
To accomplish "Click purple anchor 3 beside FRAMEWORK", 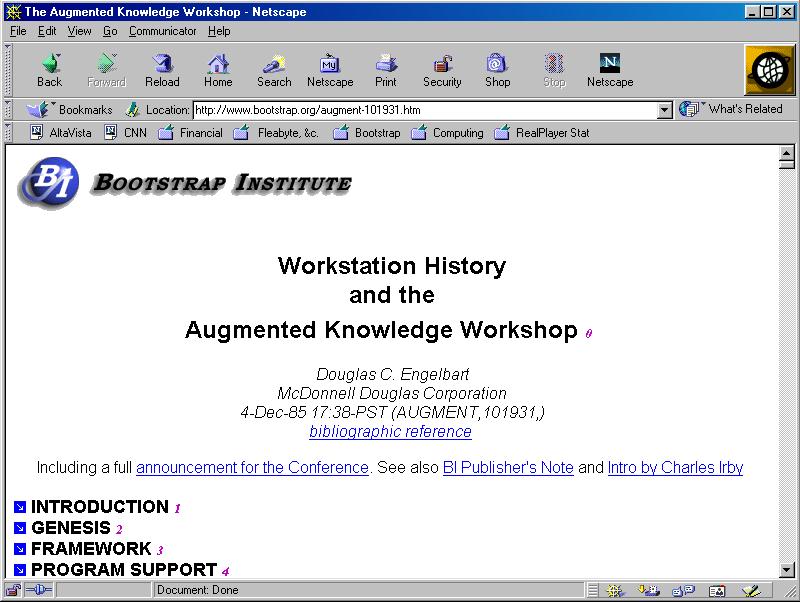I will point(160,550).
